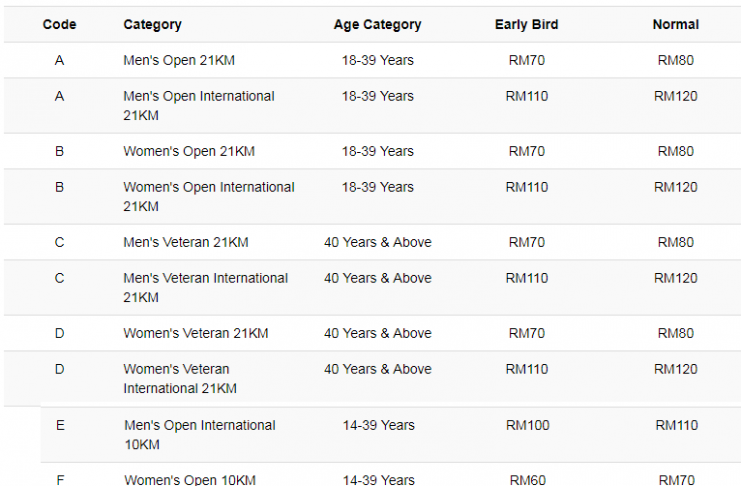Select Women's Veteran International 21KM category

pos(180,379)
